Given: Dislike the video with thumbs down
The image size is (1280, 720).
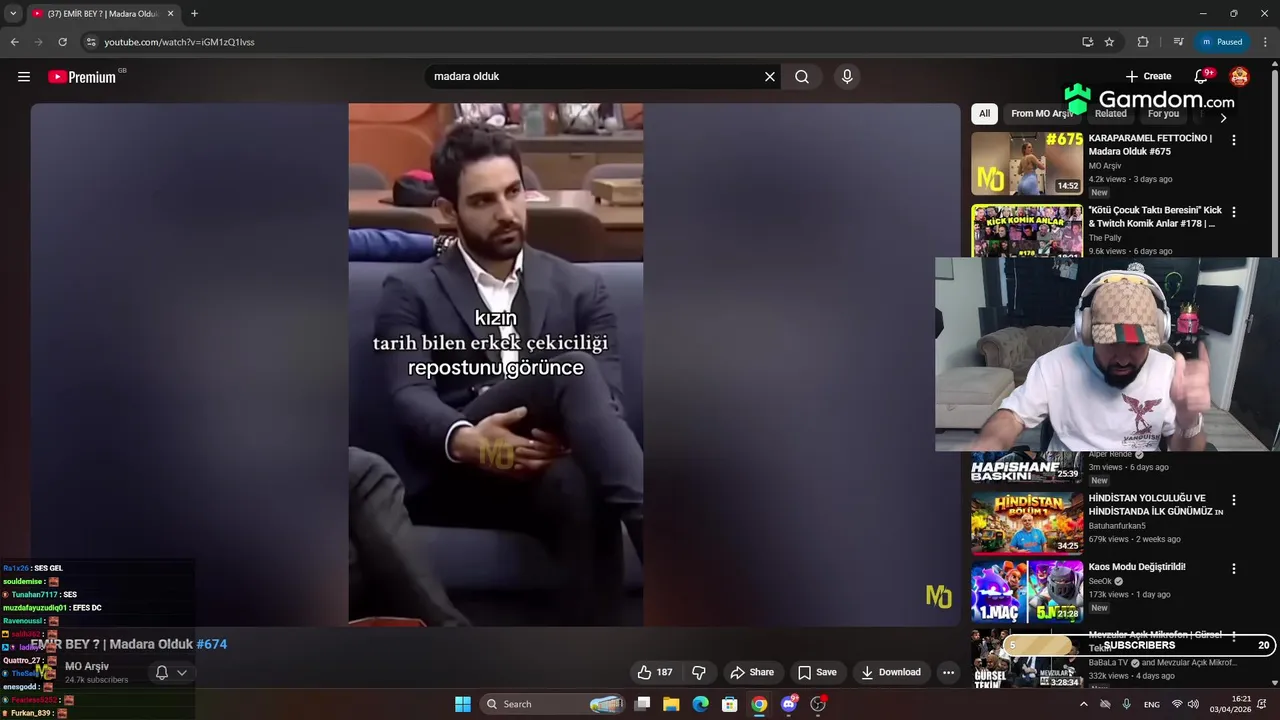Looking at the screenshot, I should click(x=699, y=672).
